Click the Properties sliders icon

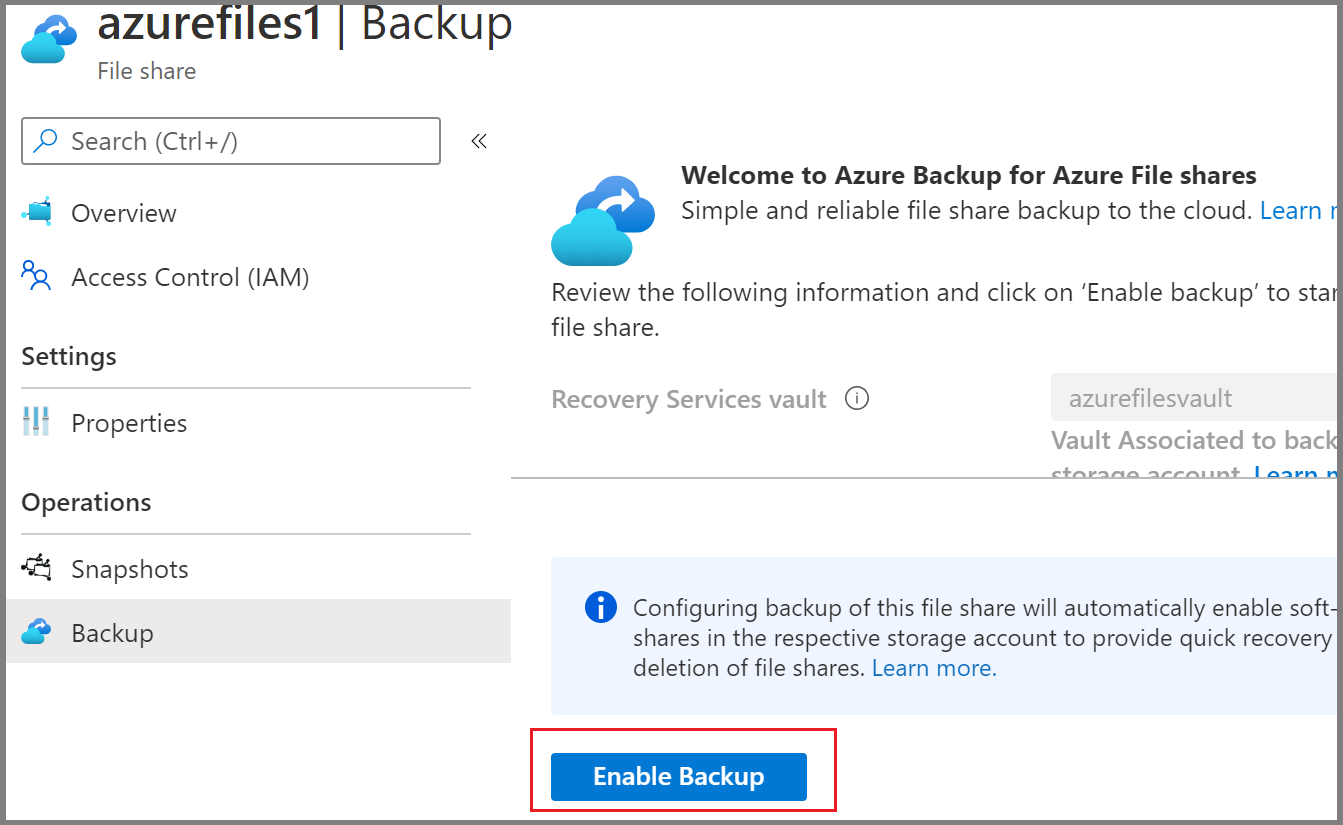[37, 422]
